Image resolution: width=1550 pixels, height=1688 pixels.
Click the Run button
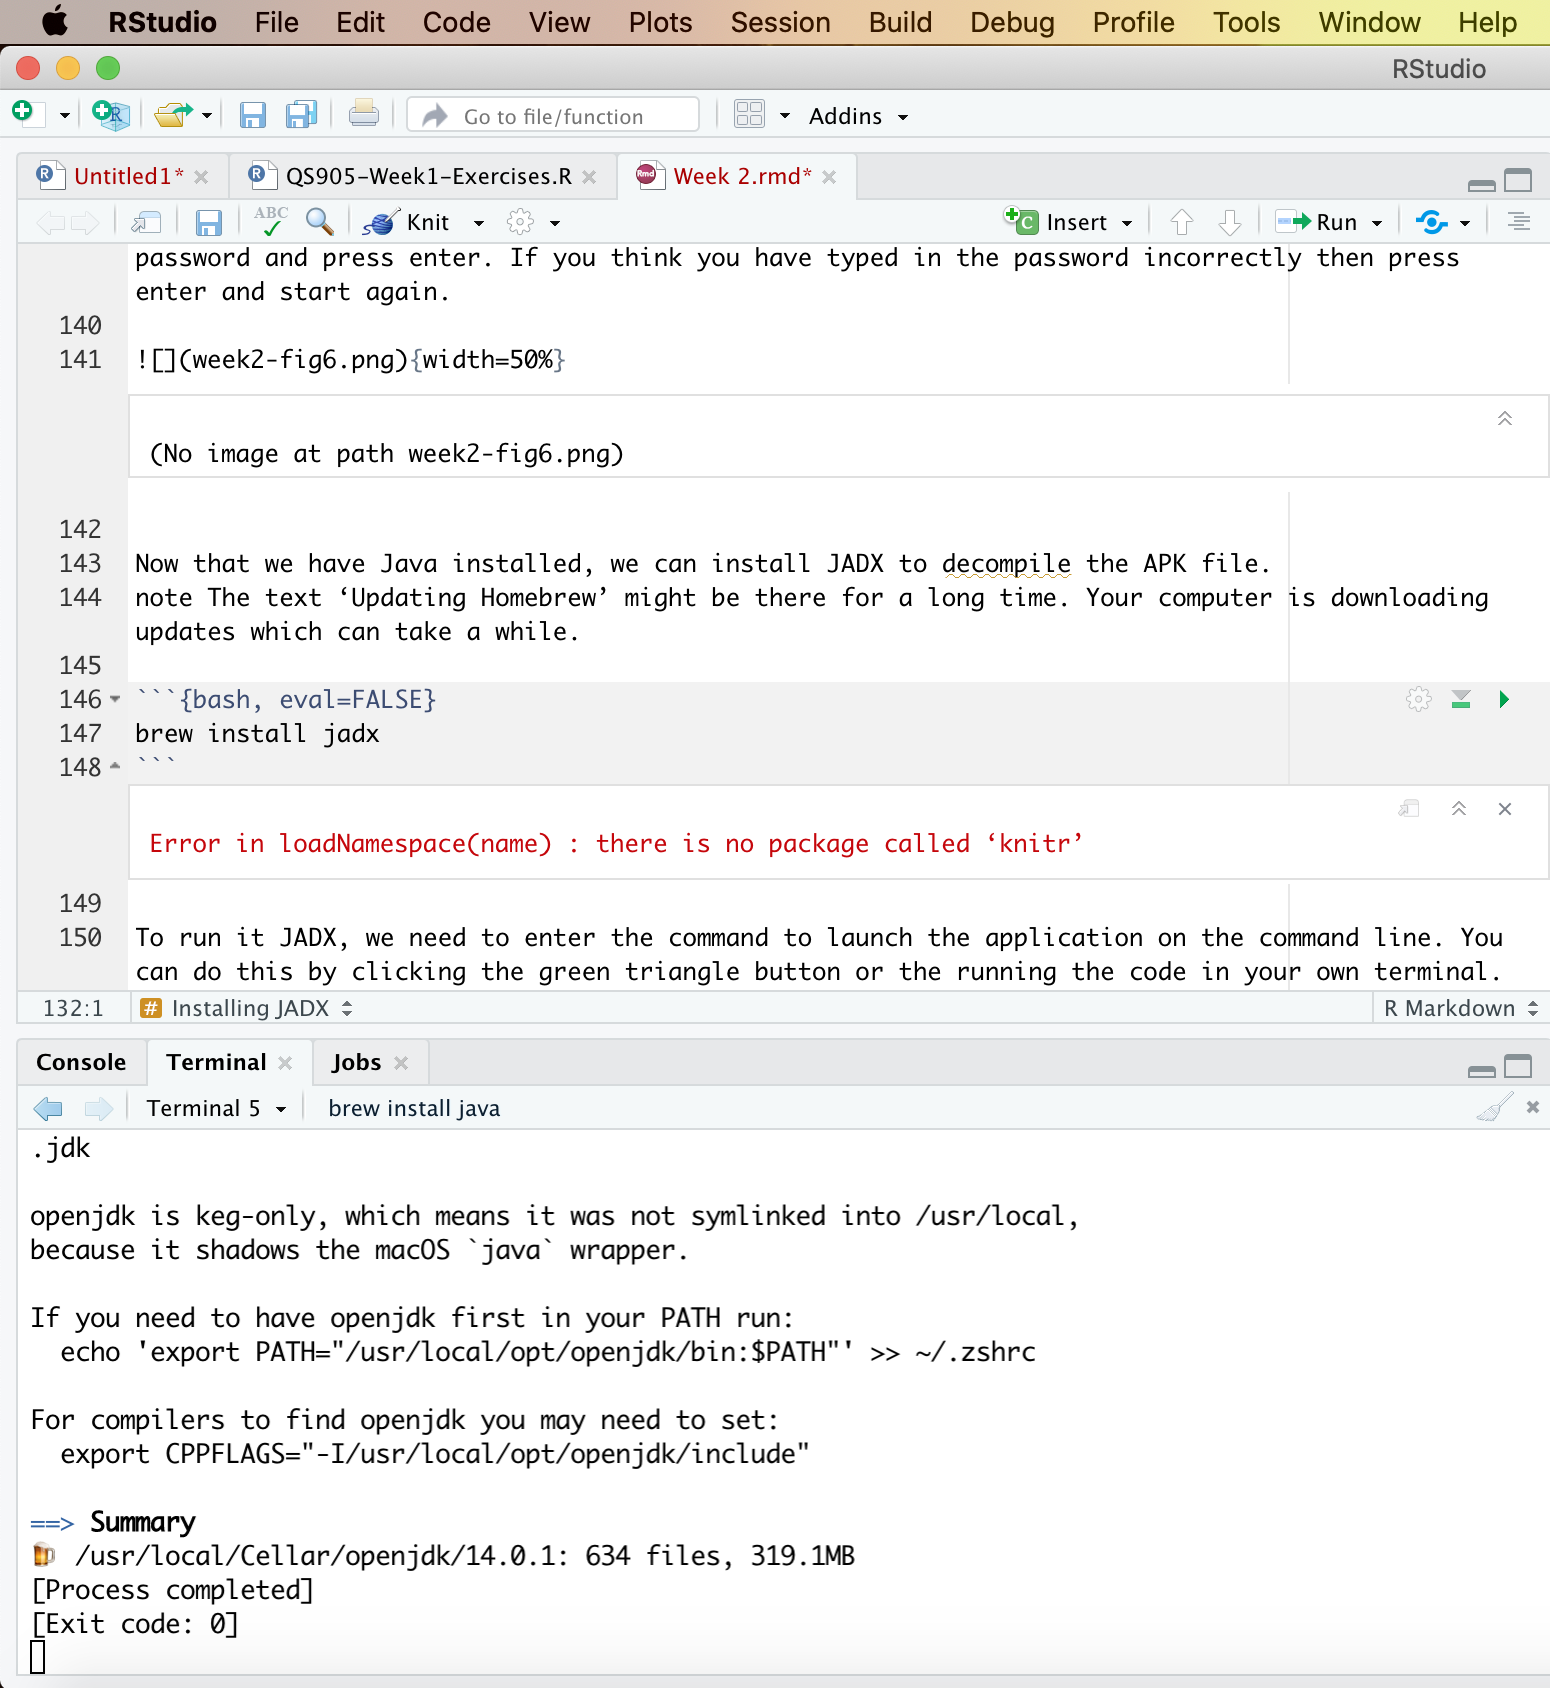1317,222
